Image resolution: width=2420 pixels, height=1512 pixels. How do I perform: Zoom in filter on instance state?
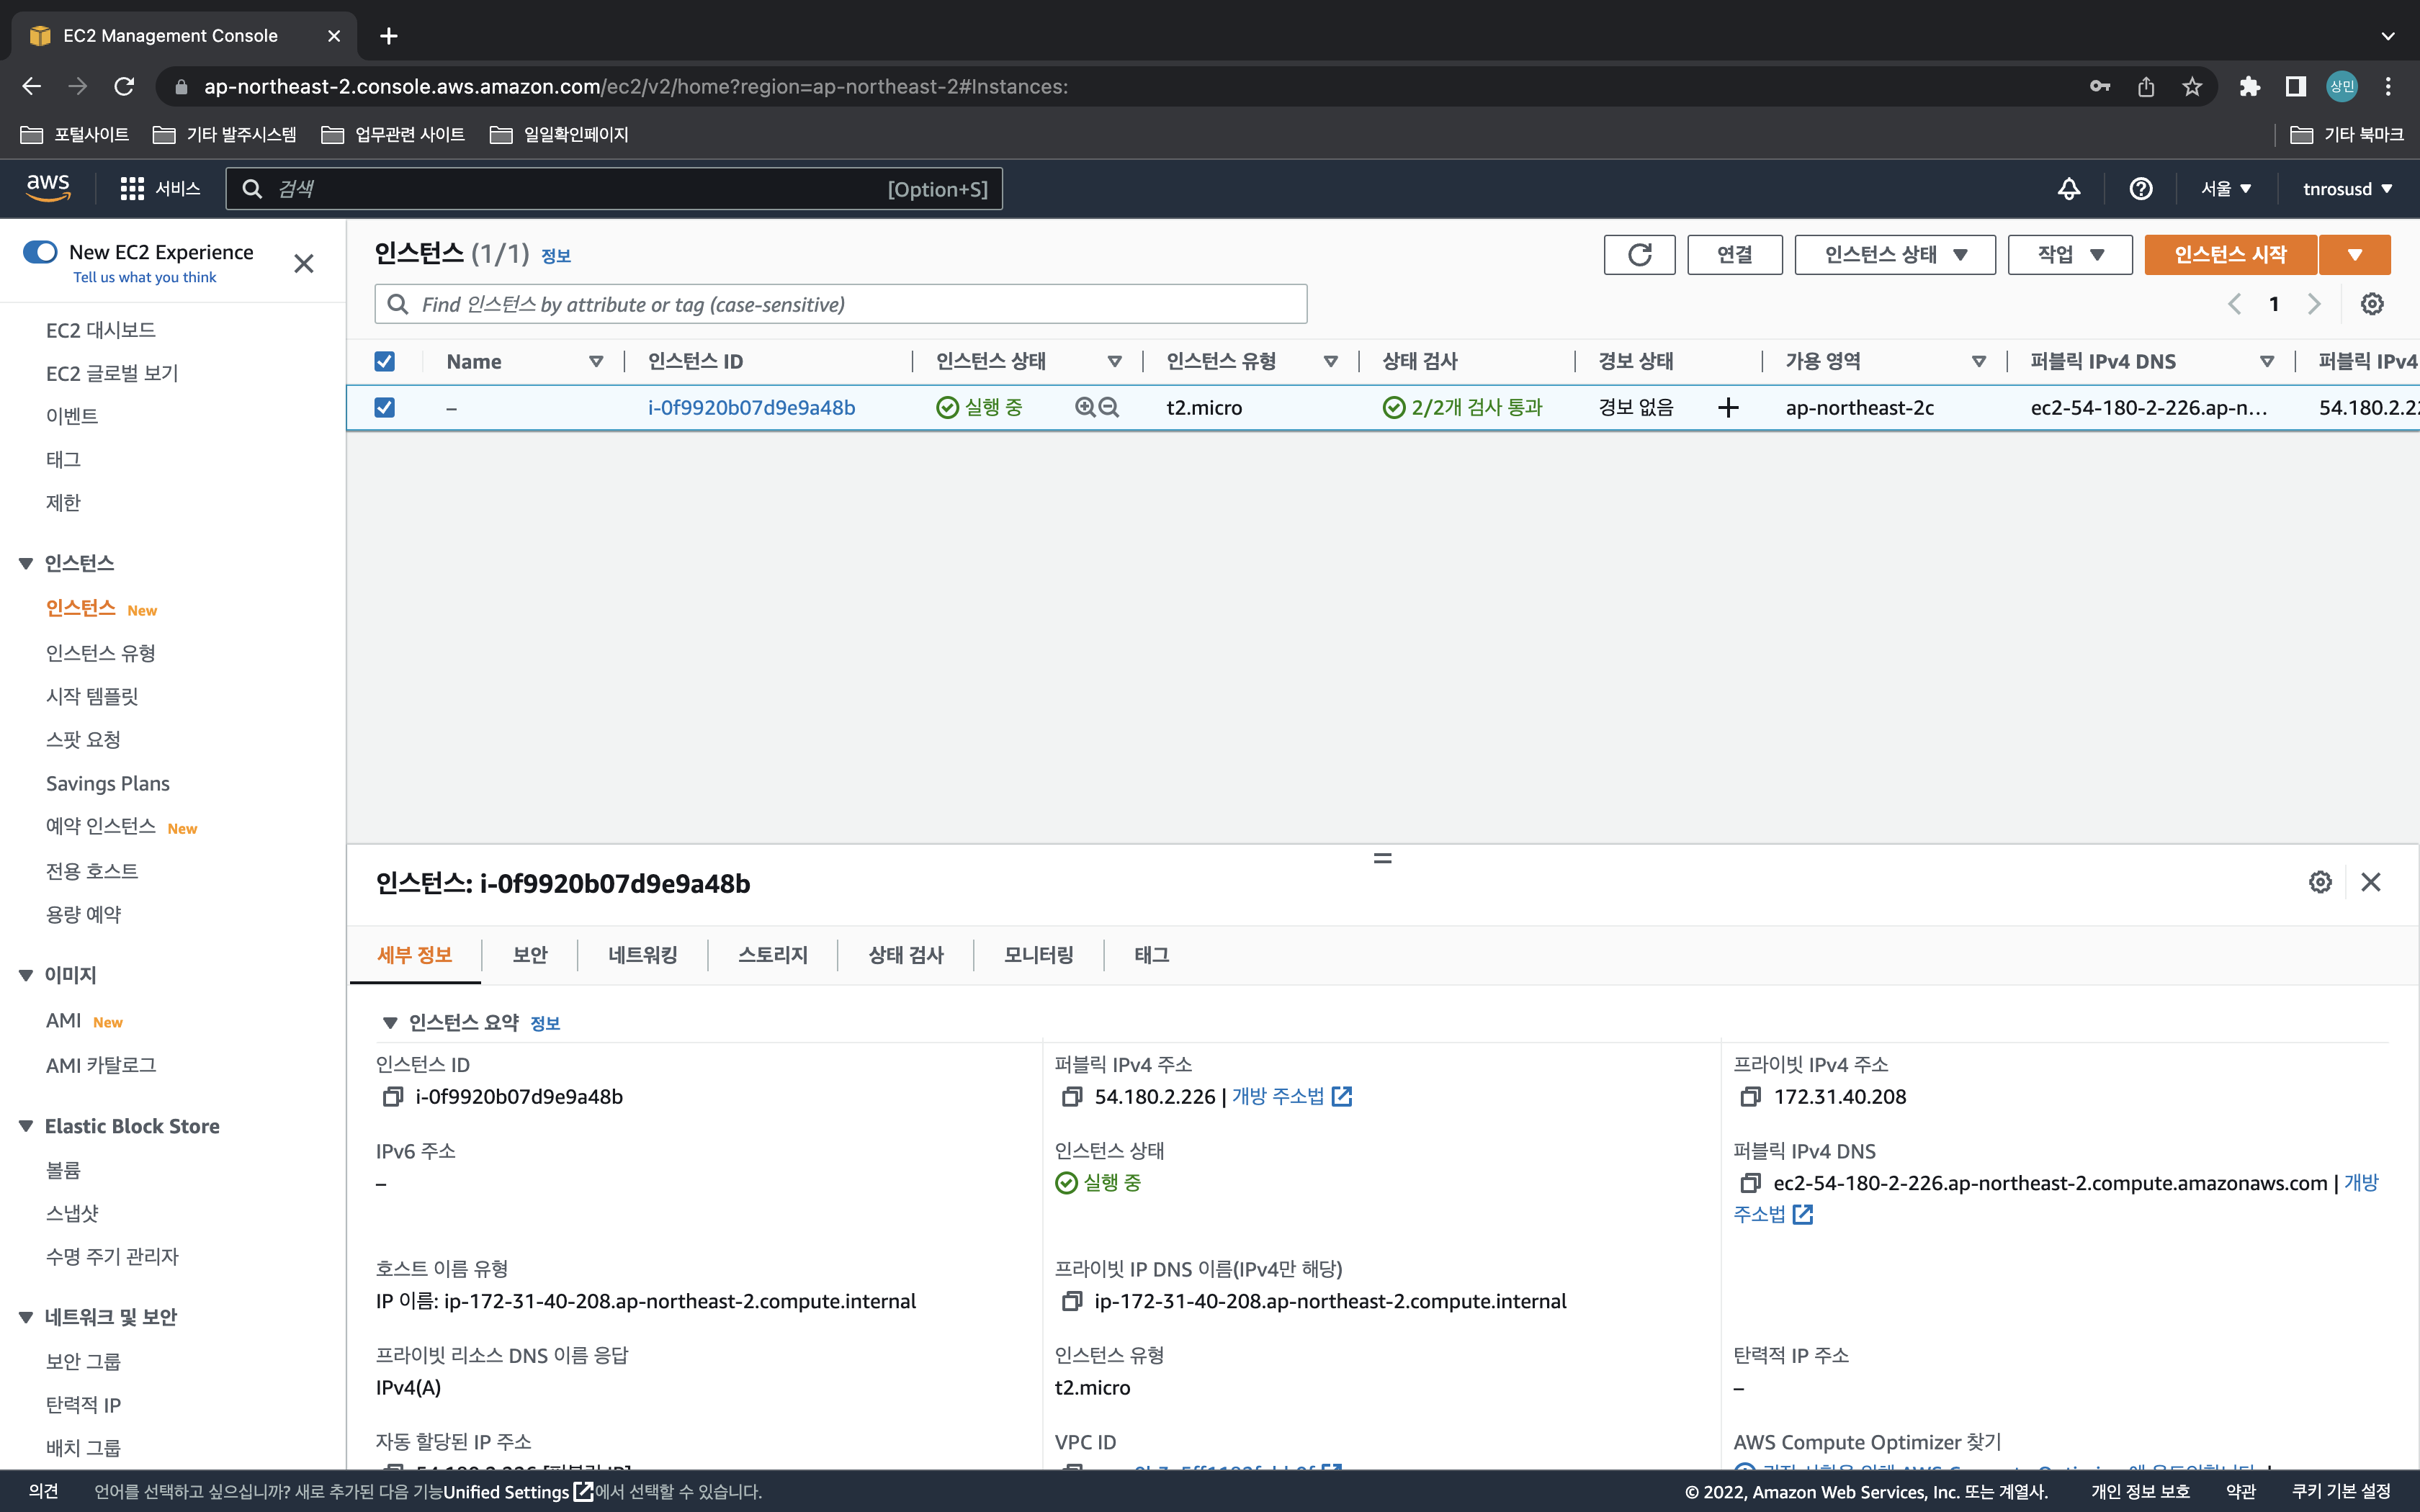point(1085,407)
